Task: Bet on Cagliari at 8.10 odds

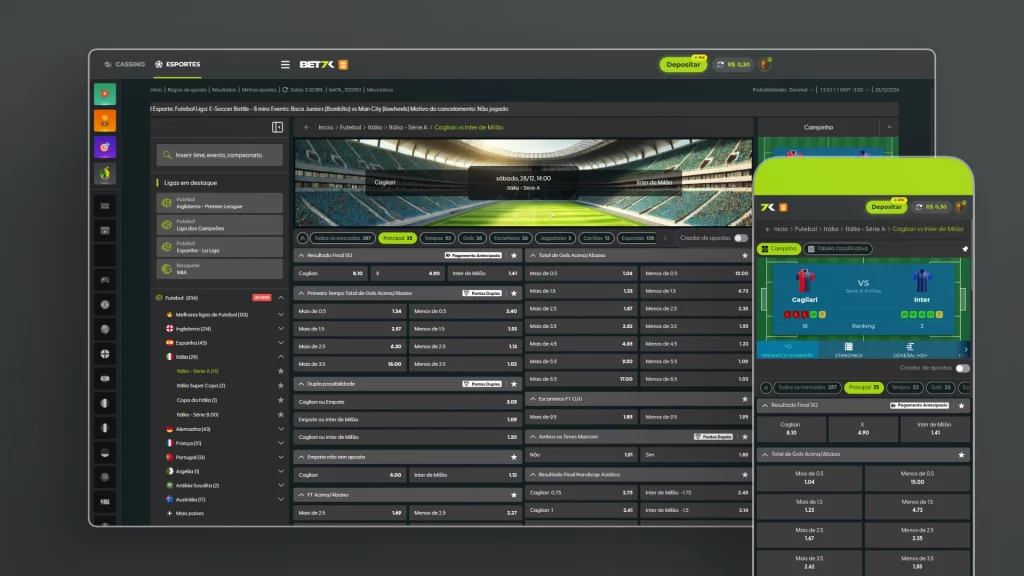Action: 331,273
